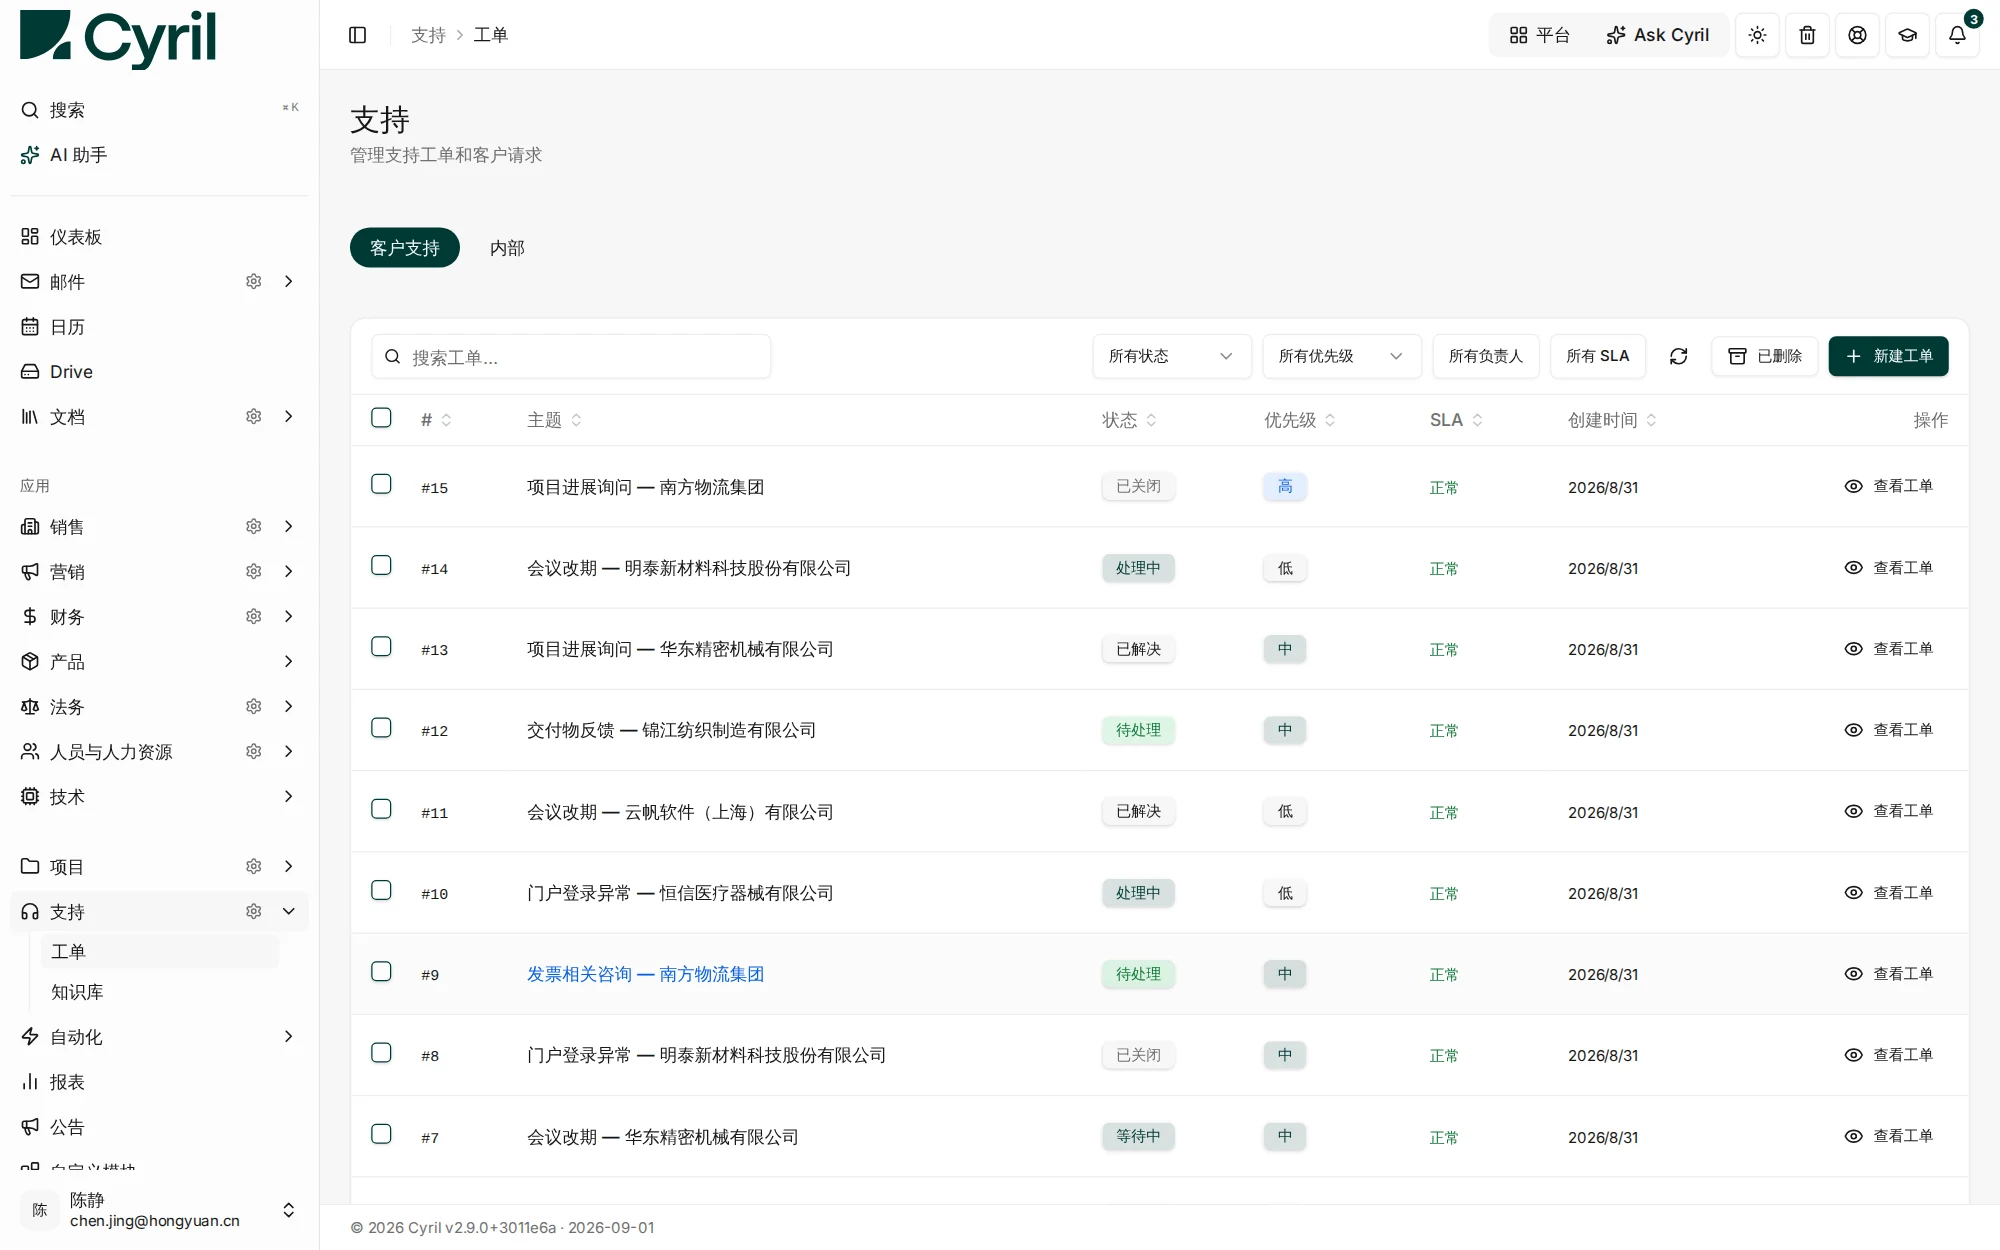Click 支持 in the breadcrumb
The height and width of the screenshot is (1250, 2000).
[428, 35]
